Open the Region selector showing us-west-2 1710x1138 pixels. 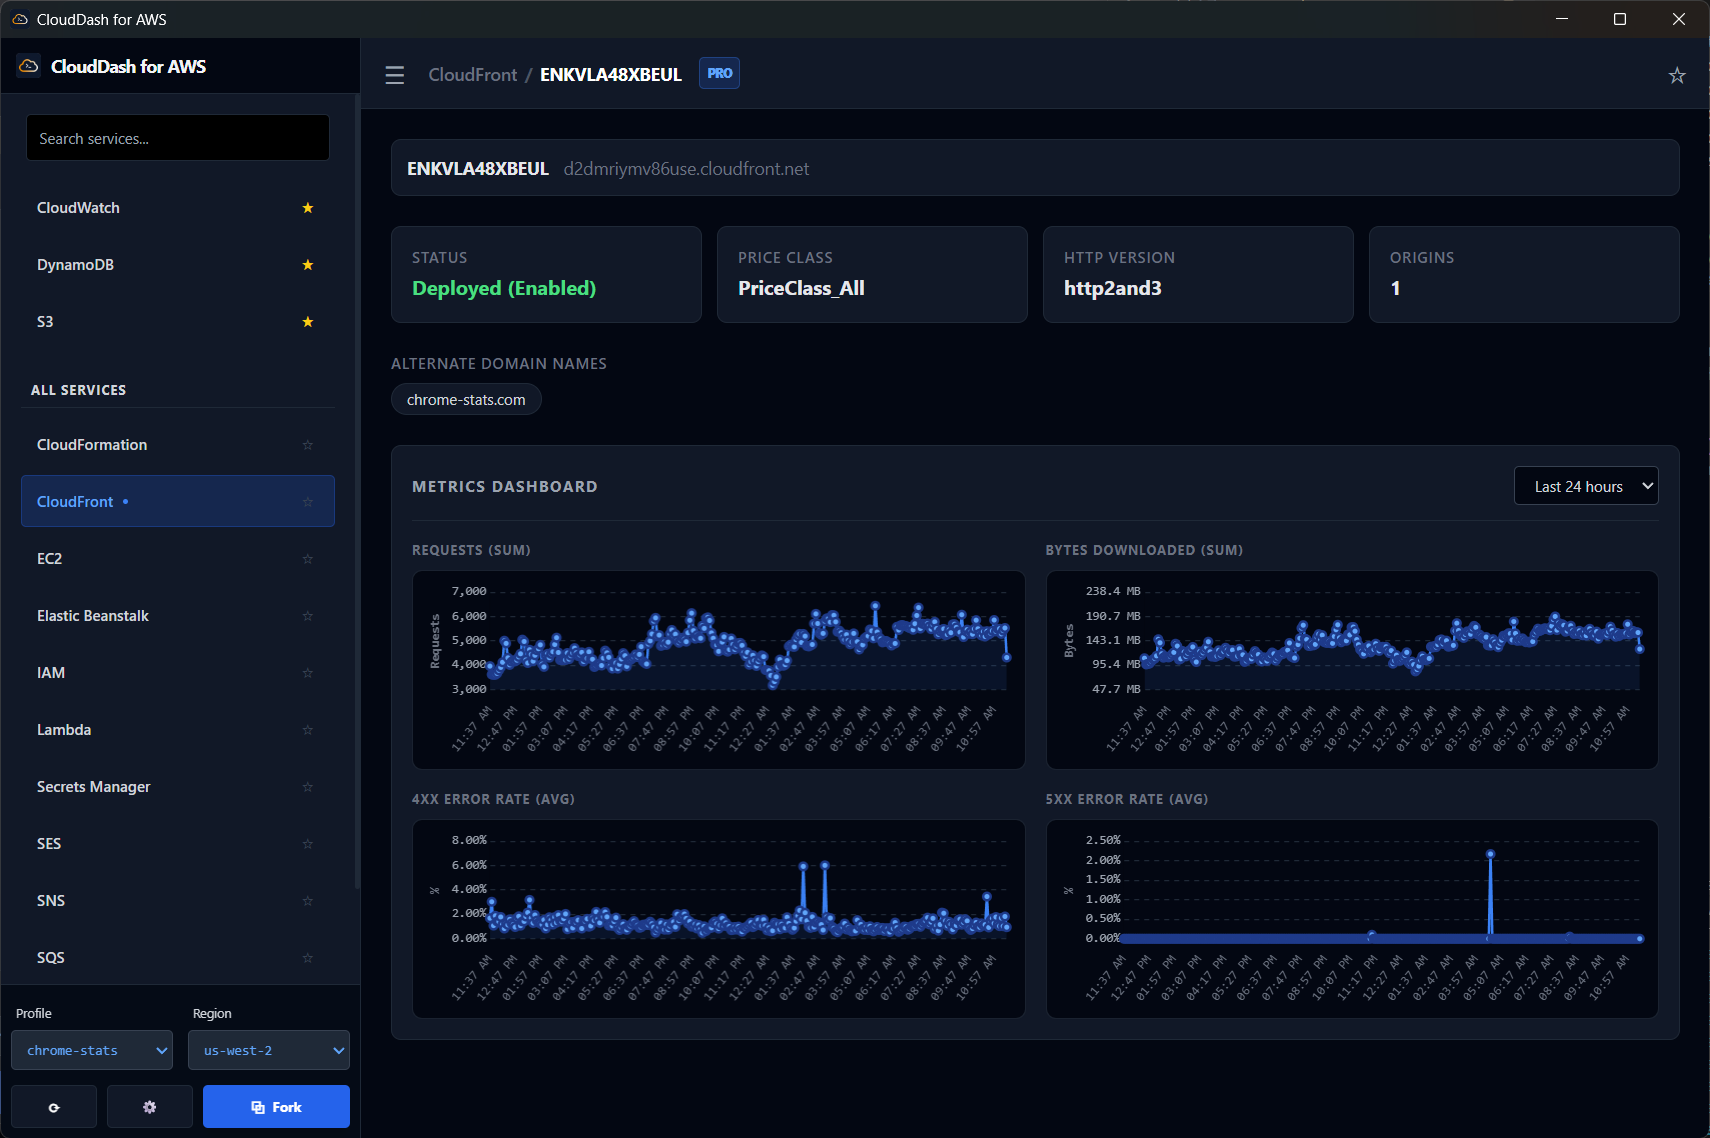268,1050
